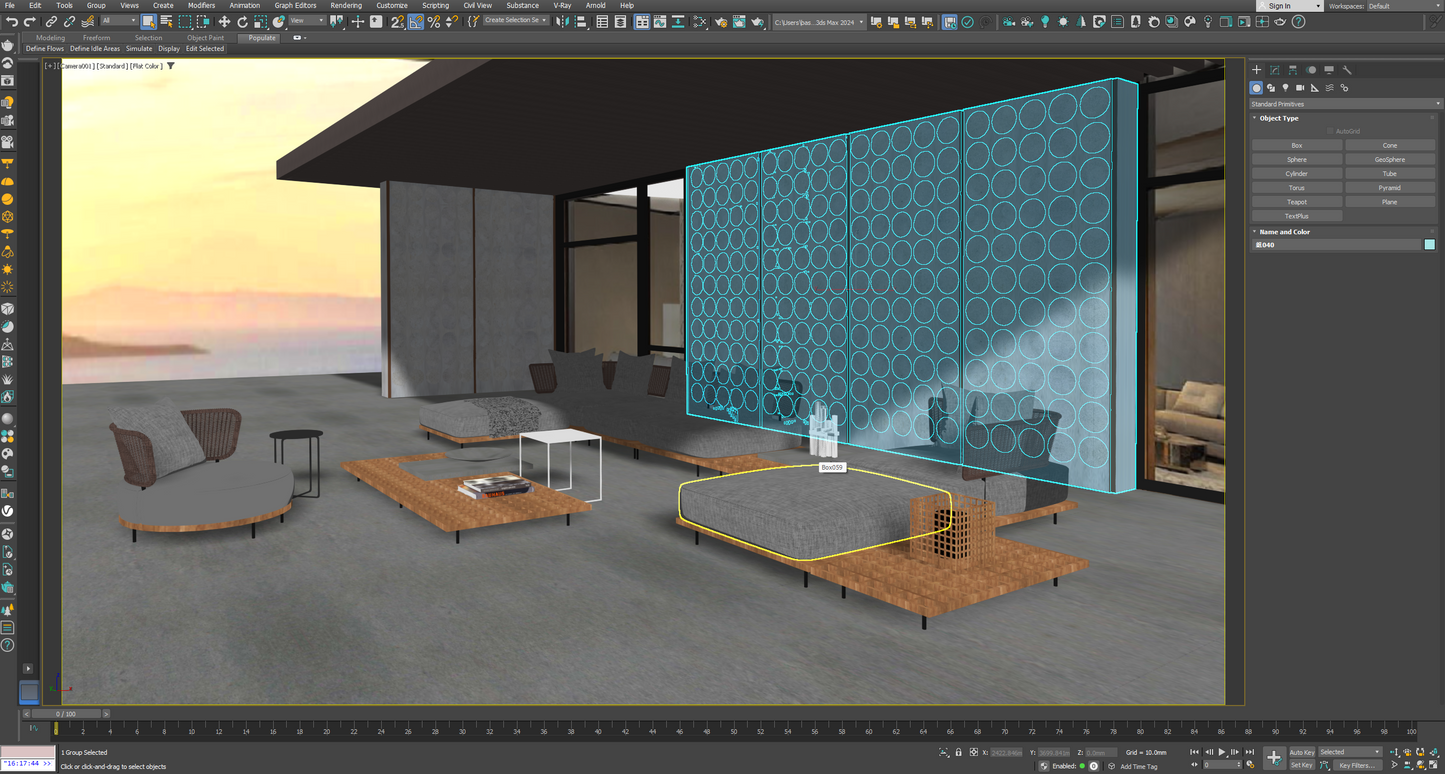1445x774 pixels.
Task: Open Render Setup dialog icon
Action: (719, 21)
